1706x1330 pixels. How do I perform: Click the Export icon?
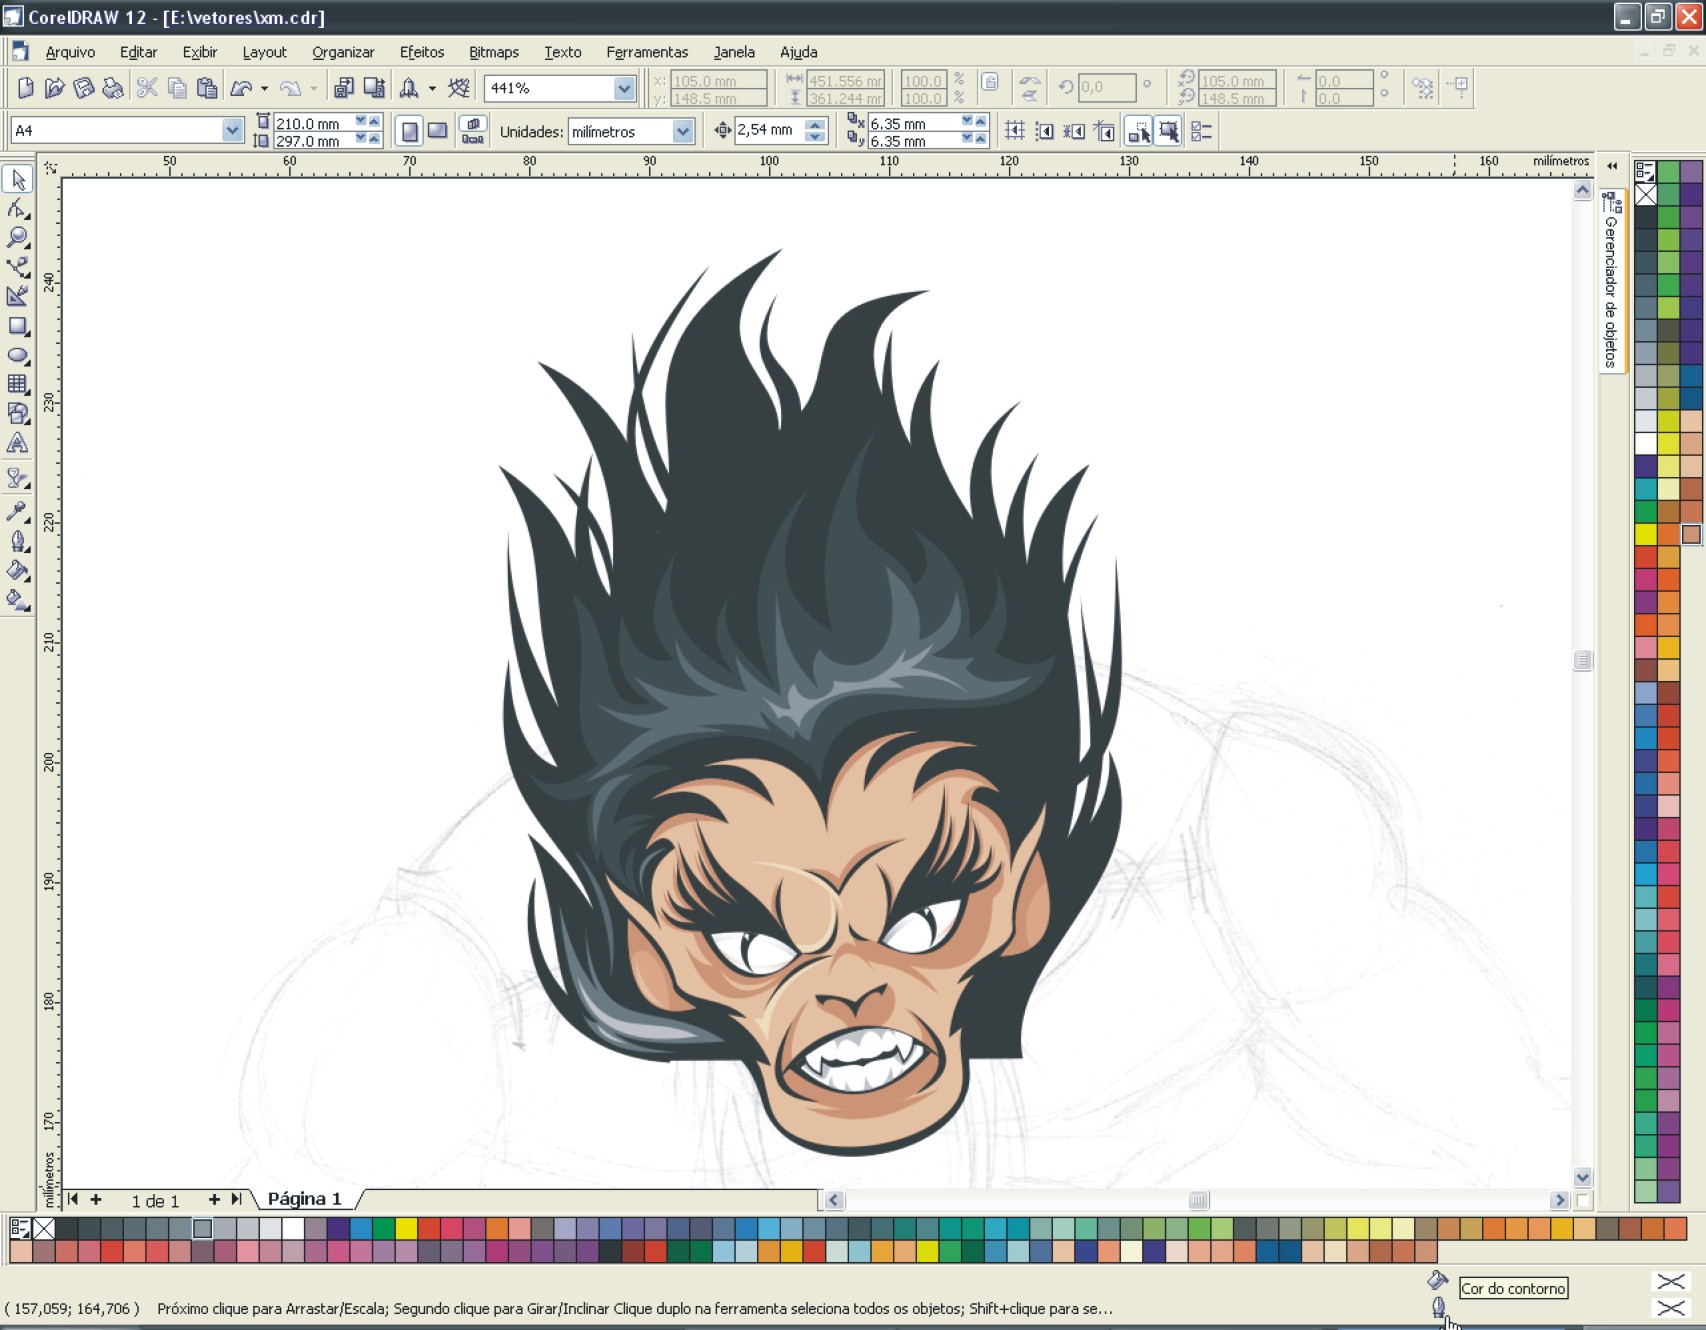pyautogui.click(x=374, y=88)
